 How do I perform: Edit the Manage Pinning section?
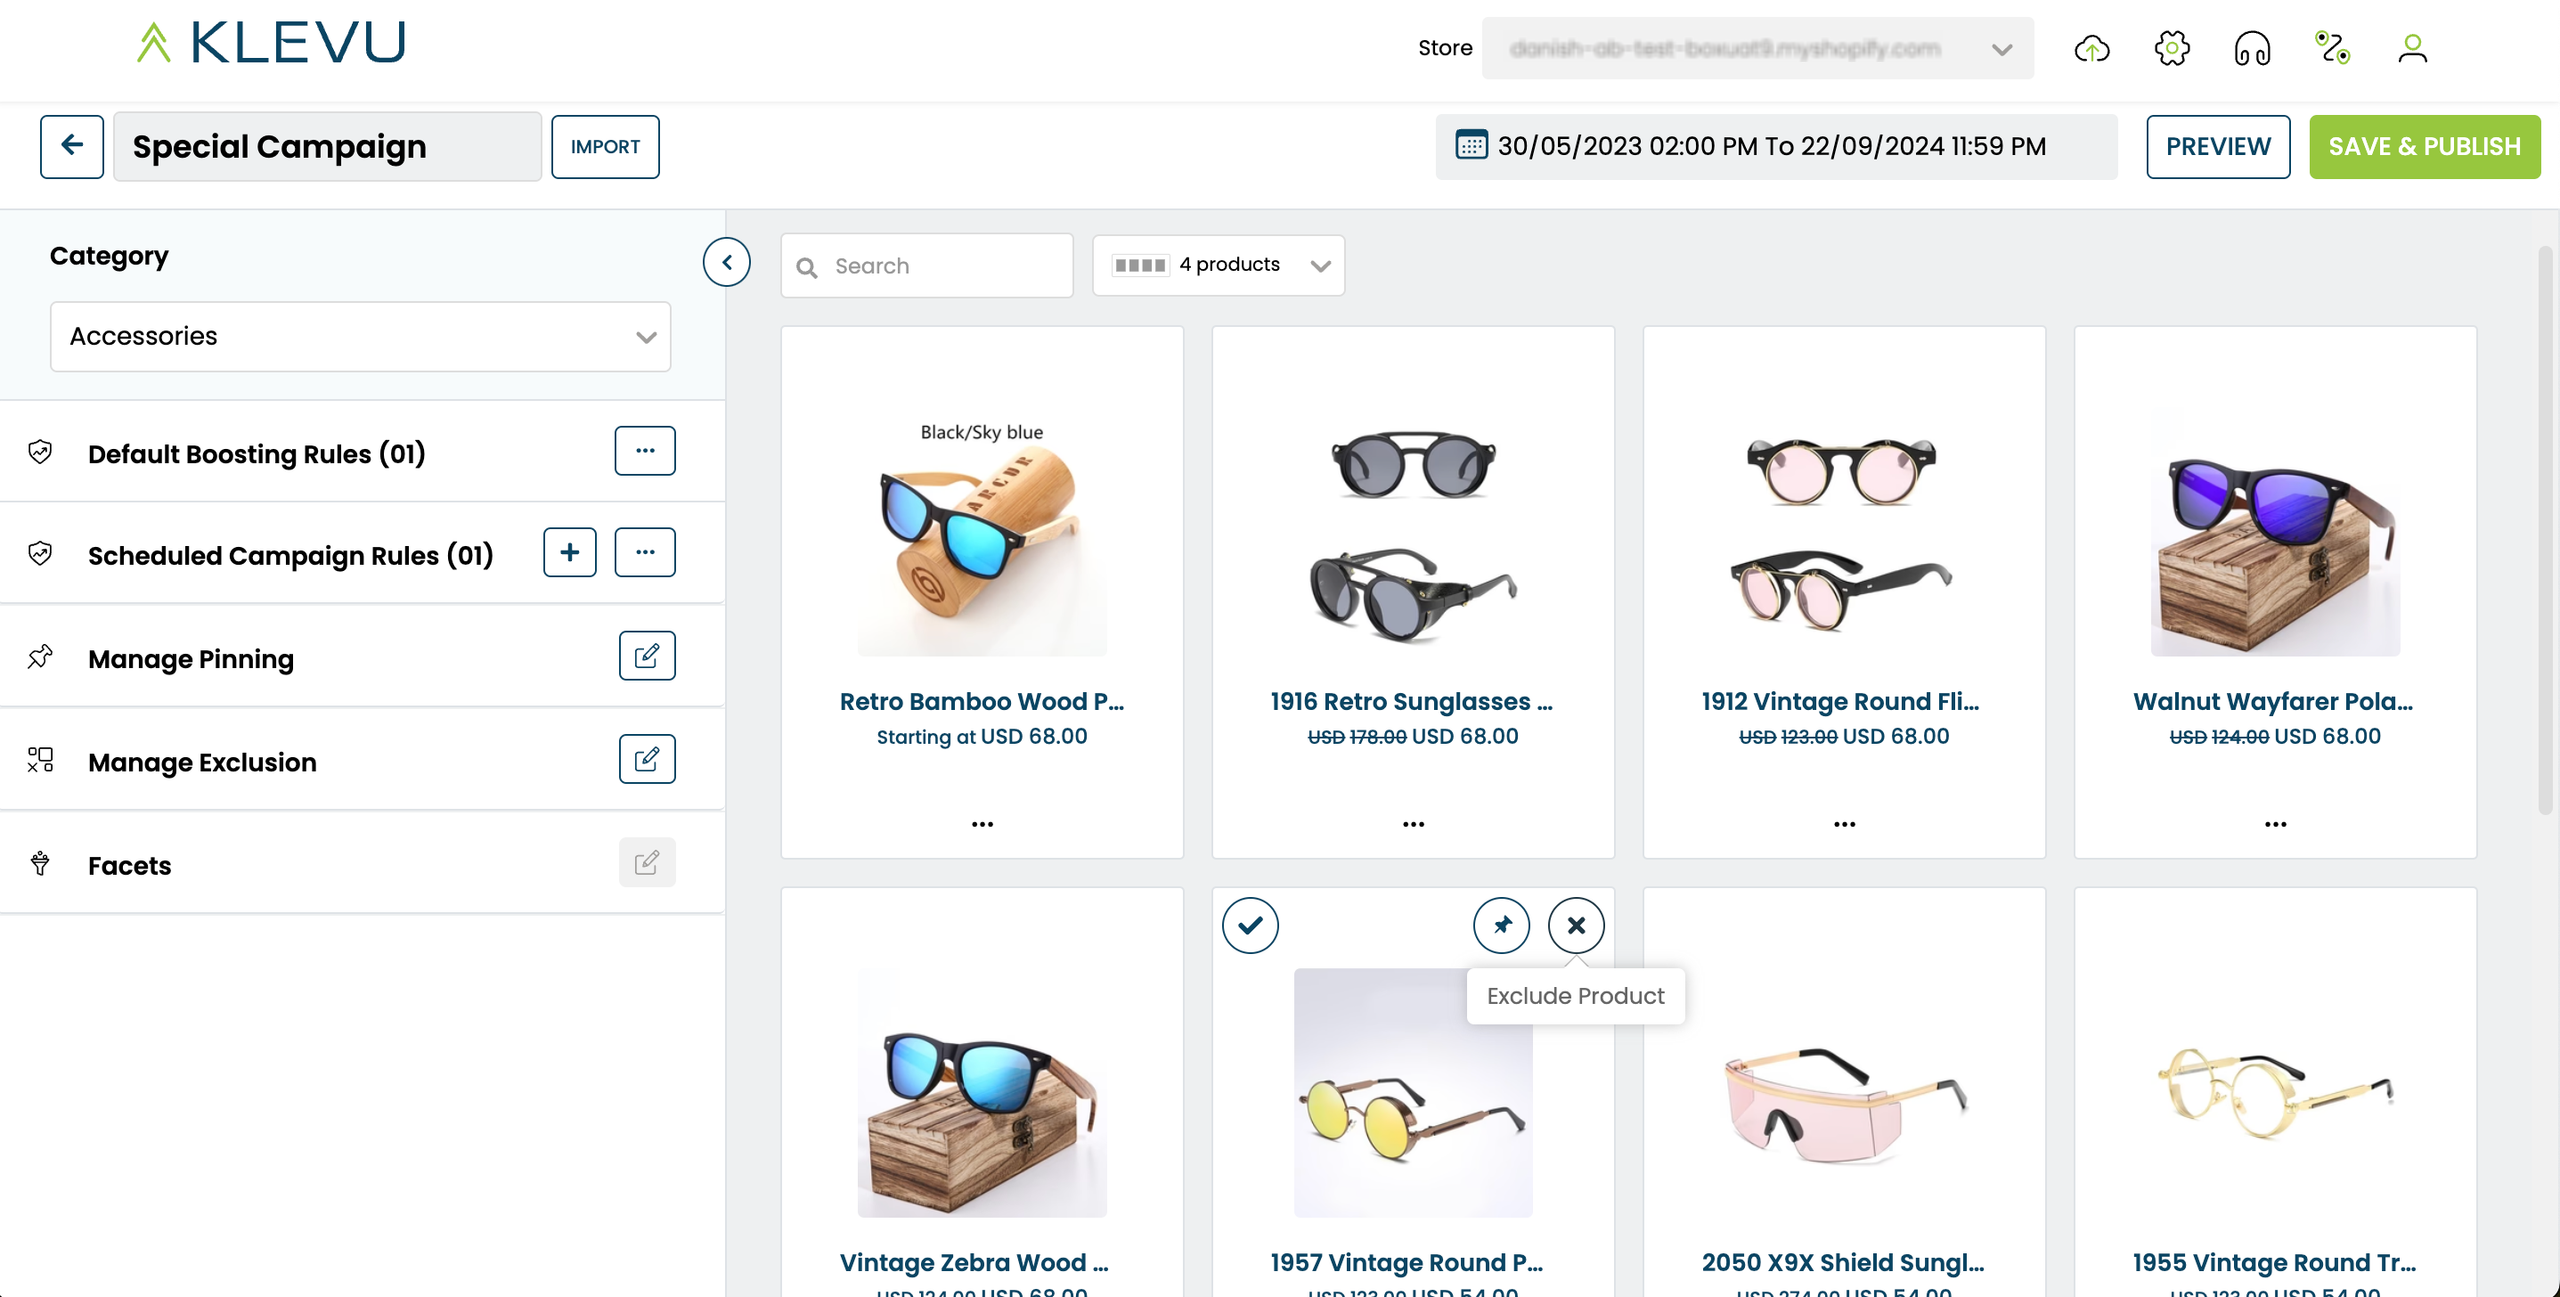click(x=646, y=656)
